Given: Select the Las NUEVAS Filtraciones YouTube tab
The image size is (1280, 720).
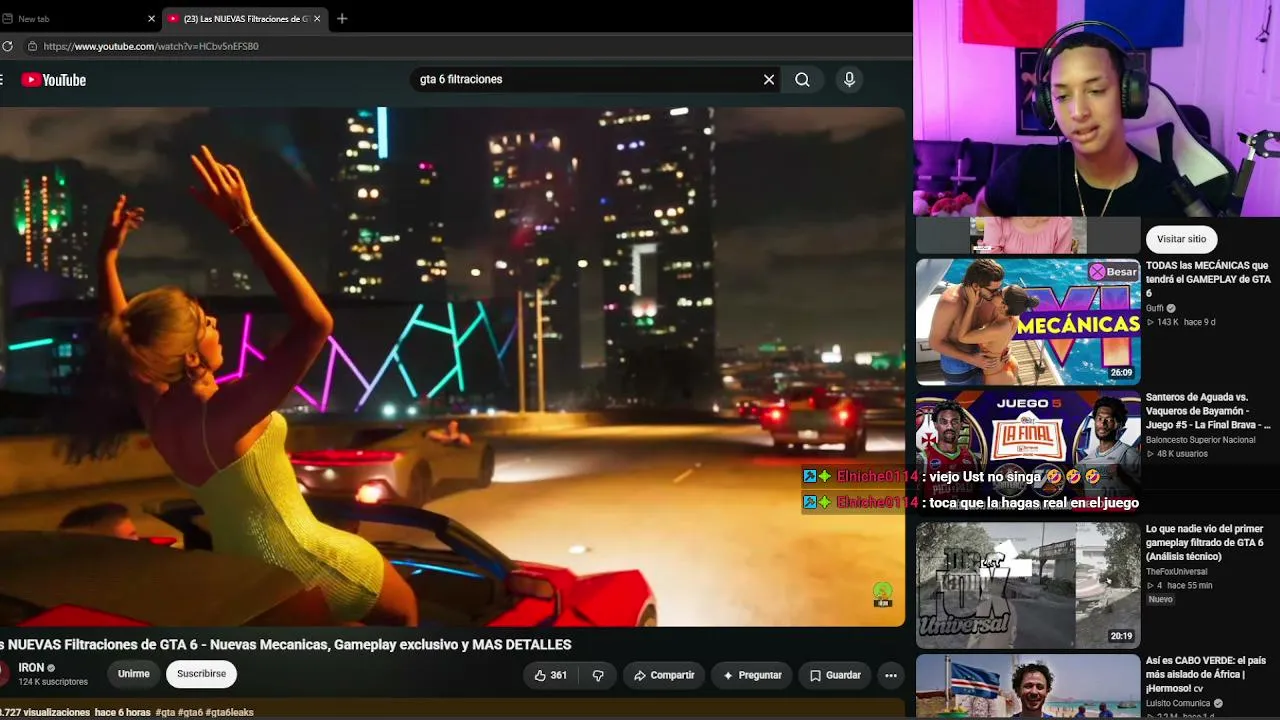Looking at the screenshot, I should tap(245, 19).
